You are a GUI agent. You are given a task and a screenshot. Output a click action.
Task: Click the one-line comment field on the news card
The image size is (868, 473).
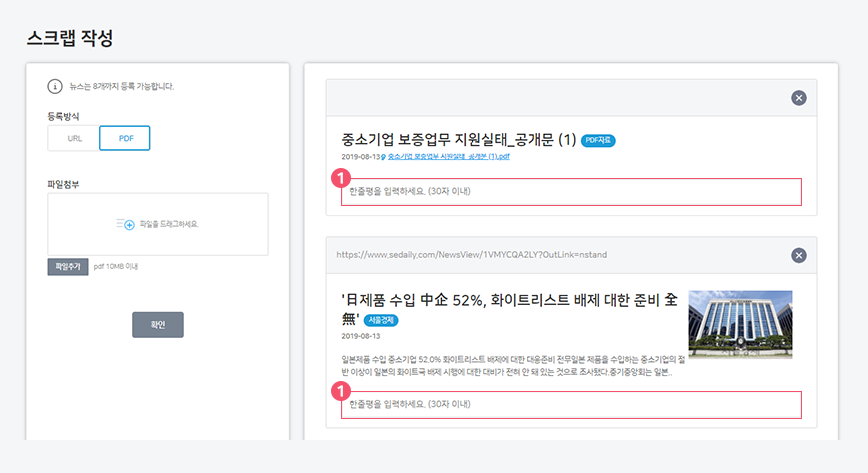(x=571, y=405)
